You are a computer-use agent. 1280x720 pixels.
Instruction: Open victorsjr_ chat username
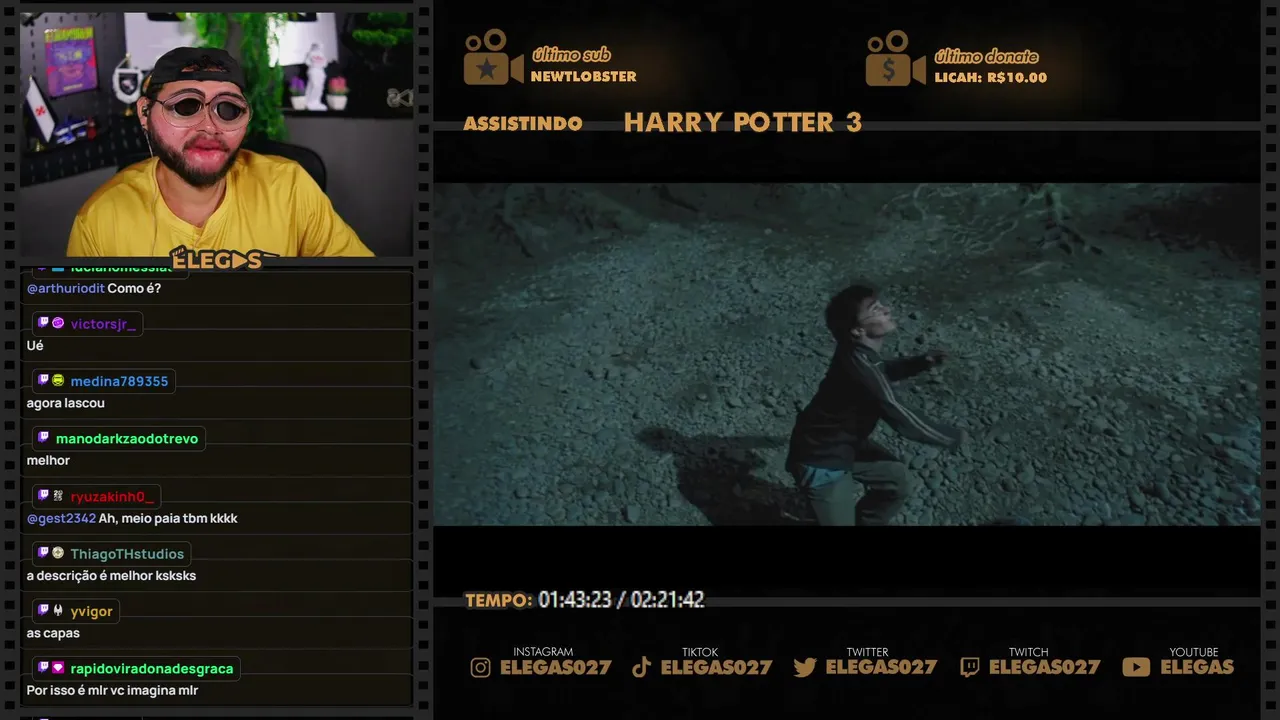[103, 324]
